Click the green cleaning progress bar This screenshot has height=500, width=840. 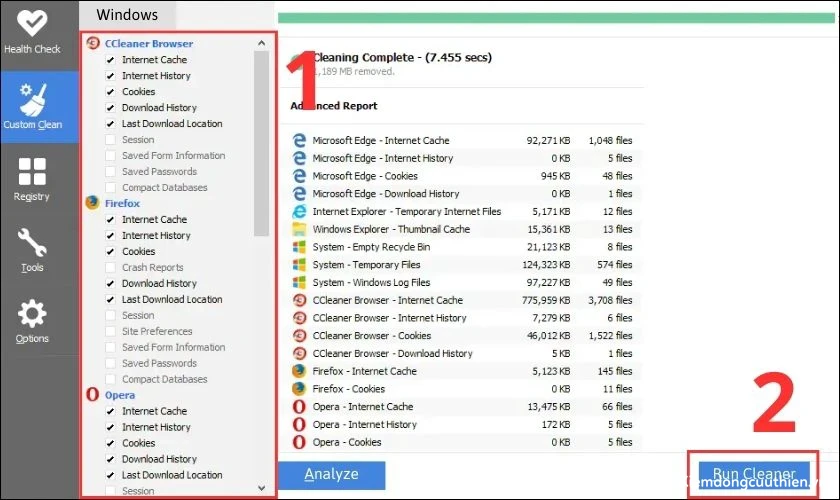point(556,18)
